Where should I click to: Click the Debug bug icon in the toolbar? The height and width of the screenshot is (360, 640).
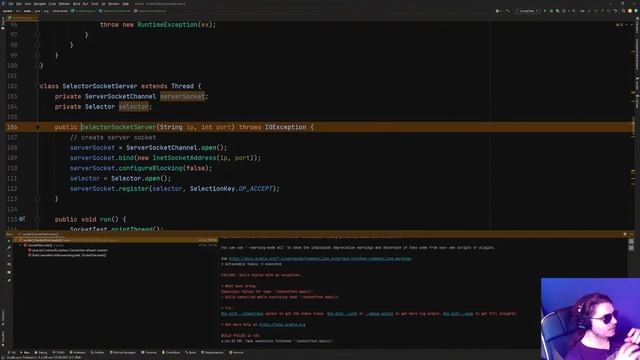tap(551, 11)
